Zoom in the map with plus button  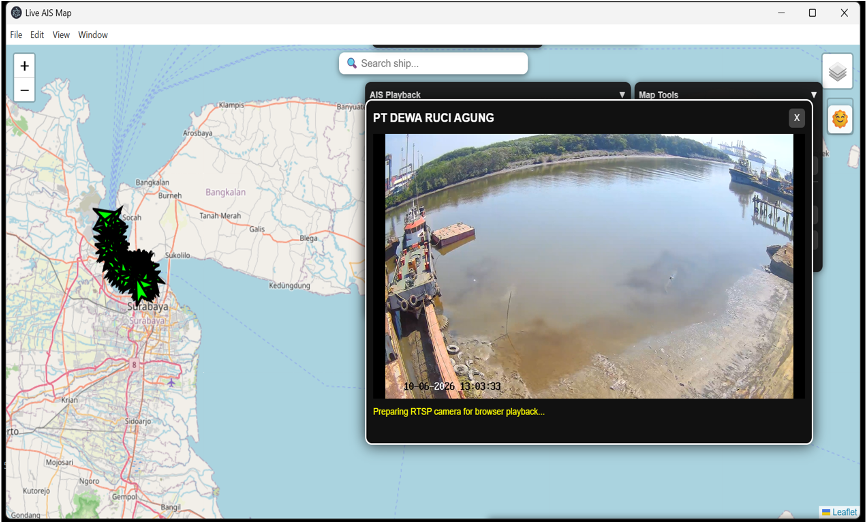tap(24, 66)
